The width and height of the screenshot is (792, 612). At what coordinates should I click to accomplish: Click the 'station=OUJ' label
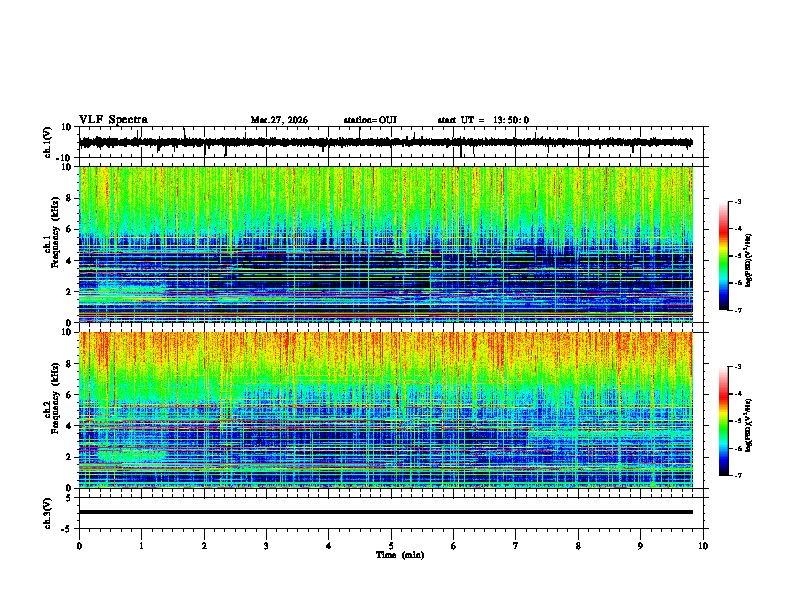pos(370,120)
